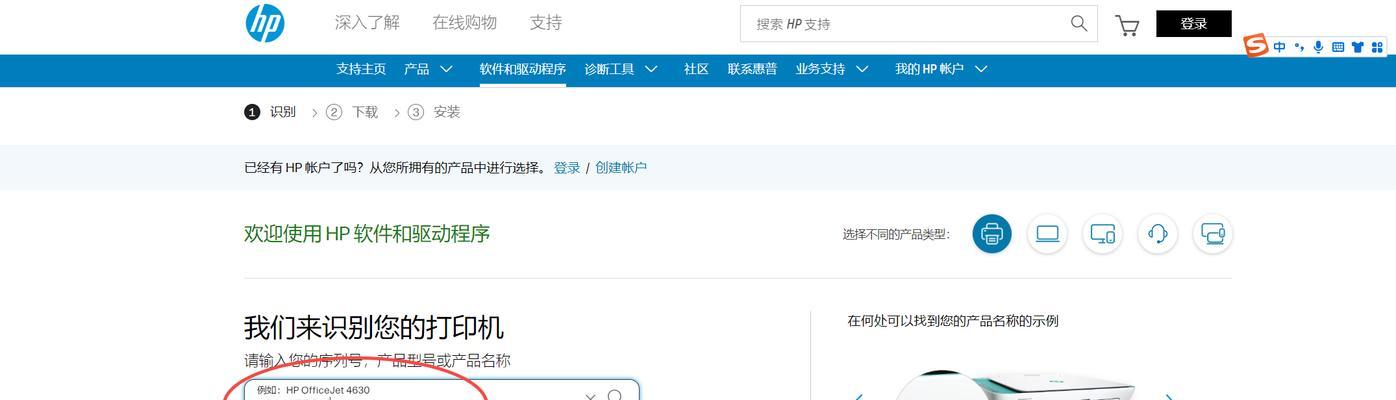Select the monitor-with-device product type icon
The image size is (1396, 400).
tap(1213, 234)
